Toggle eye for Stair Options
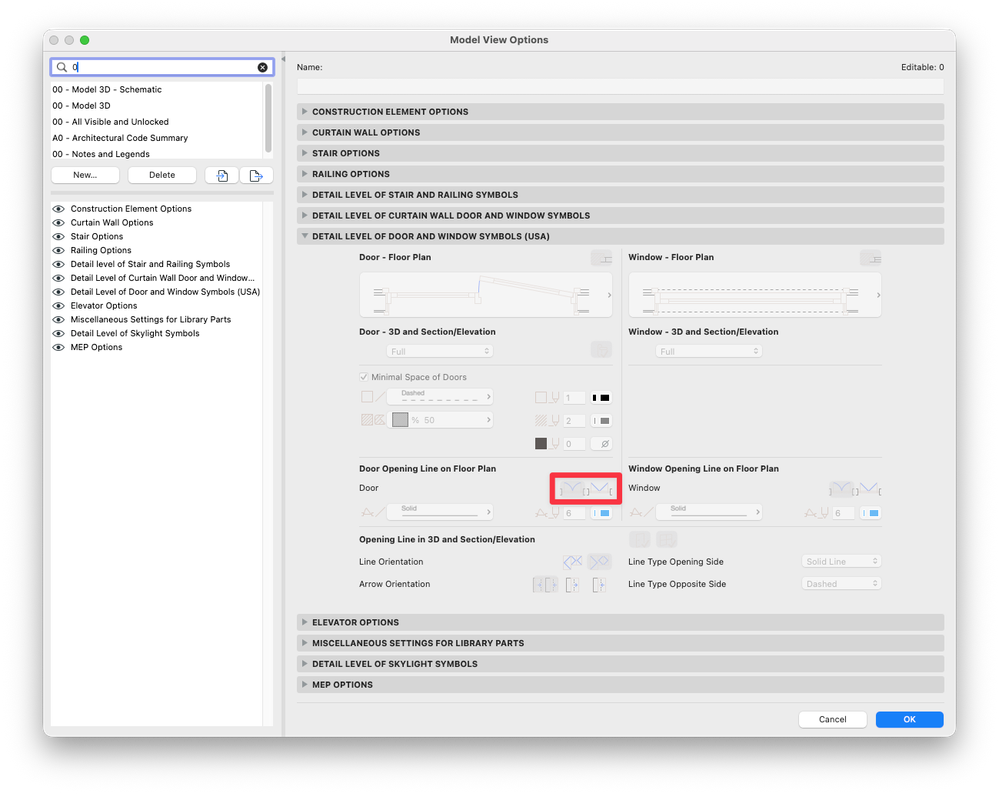 [x=59, y=236]
